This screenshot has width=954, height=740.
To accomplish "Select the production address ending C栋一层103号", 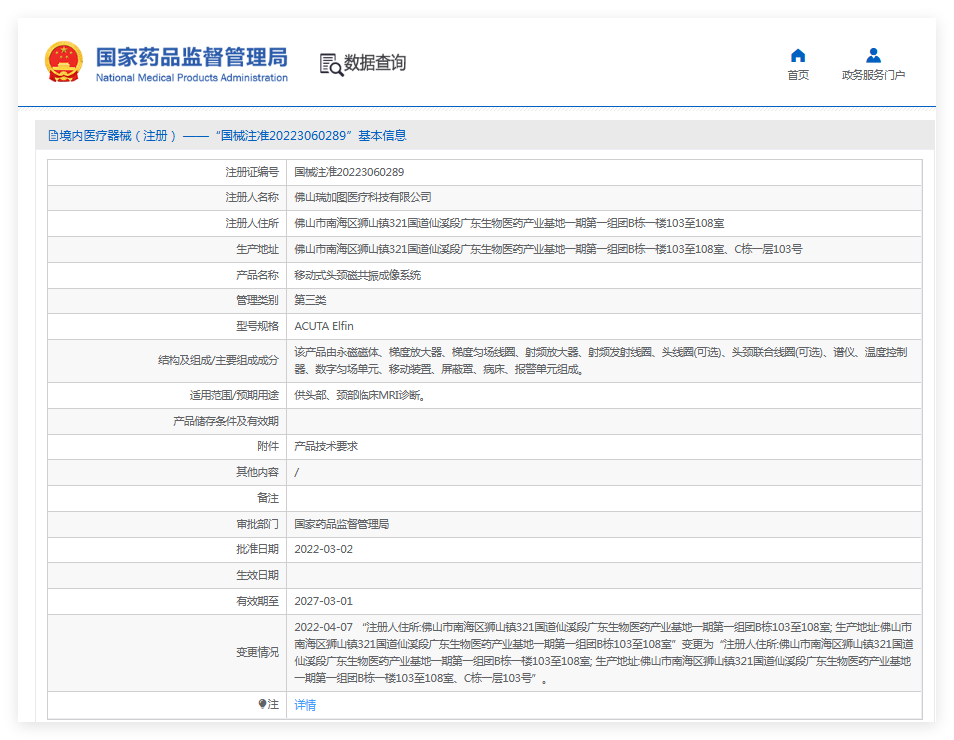I will (x=548, y=249).
